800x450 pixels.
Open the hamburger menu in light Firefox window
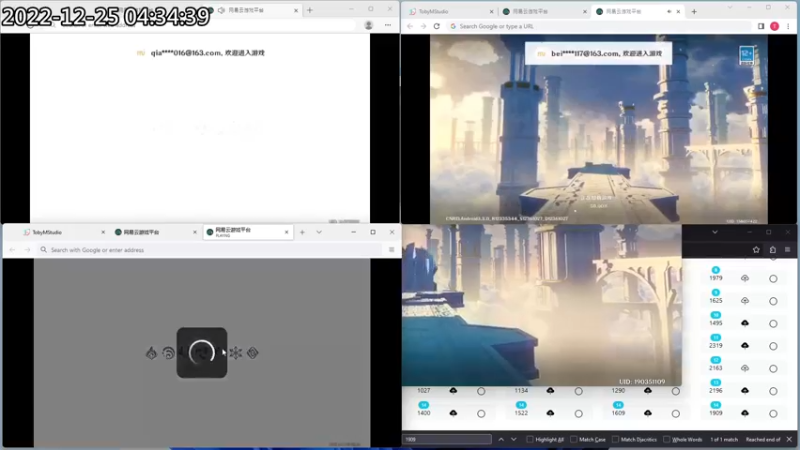tap(391, 249)
